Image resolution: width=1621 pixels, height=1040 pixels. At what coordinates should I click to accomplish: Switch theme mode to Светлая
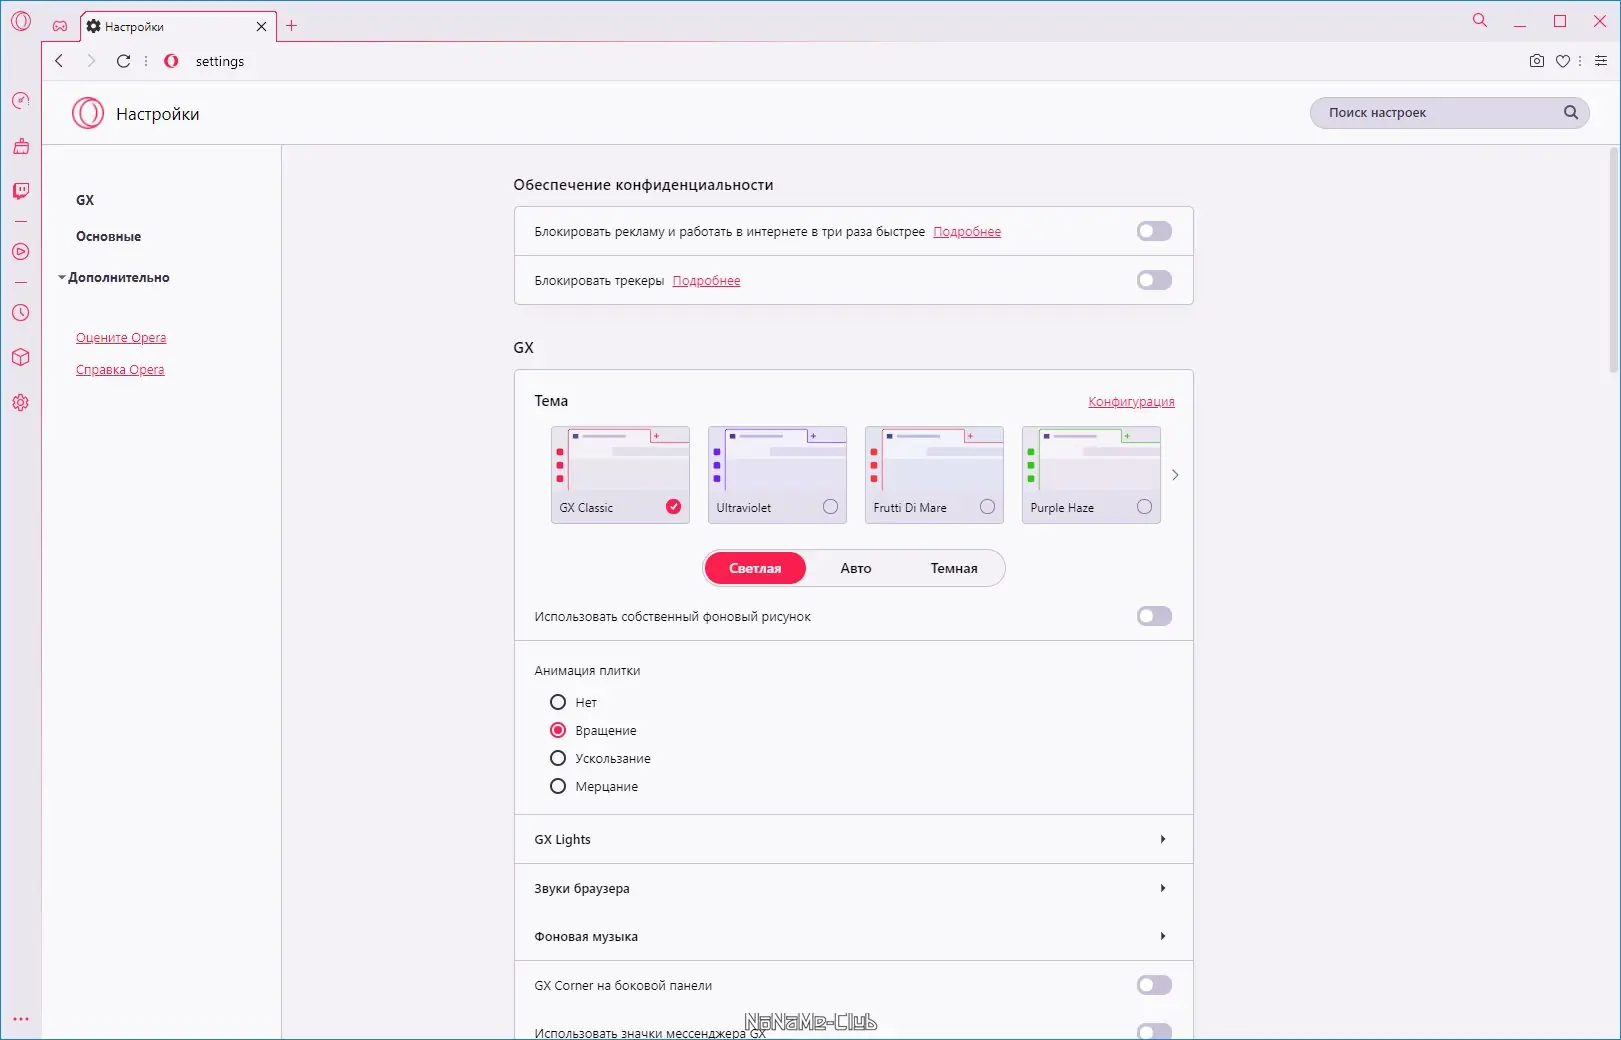755,568
